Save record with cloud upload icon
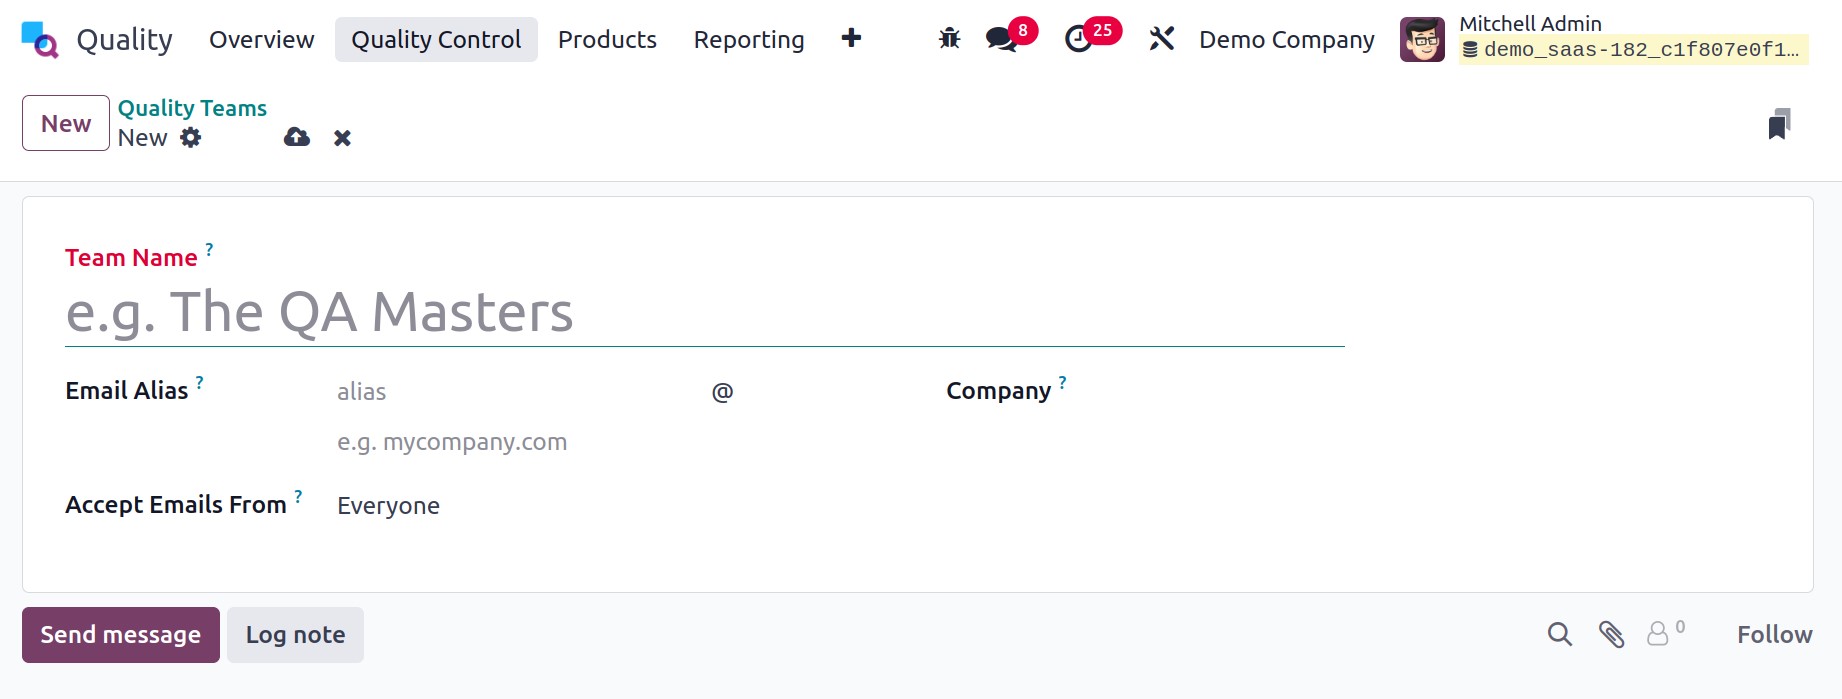The image size is (1842, 699). point(297,137)
